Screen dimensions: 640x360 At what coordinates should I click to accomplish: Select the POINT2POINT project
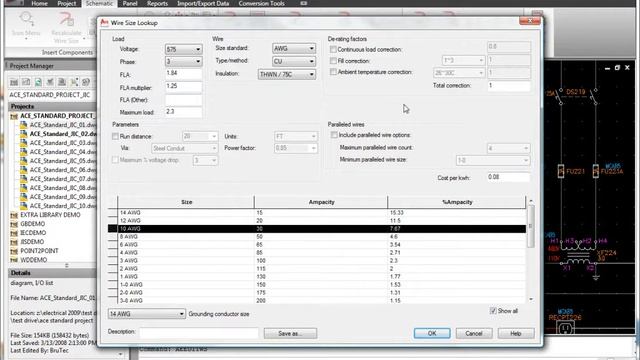click(35, 251)
